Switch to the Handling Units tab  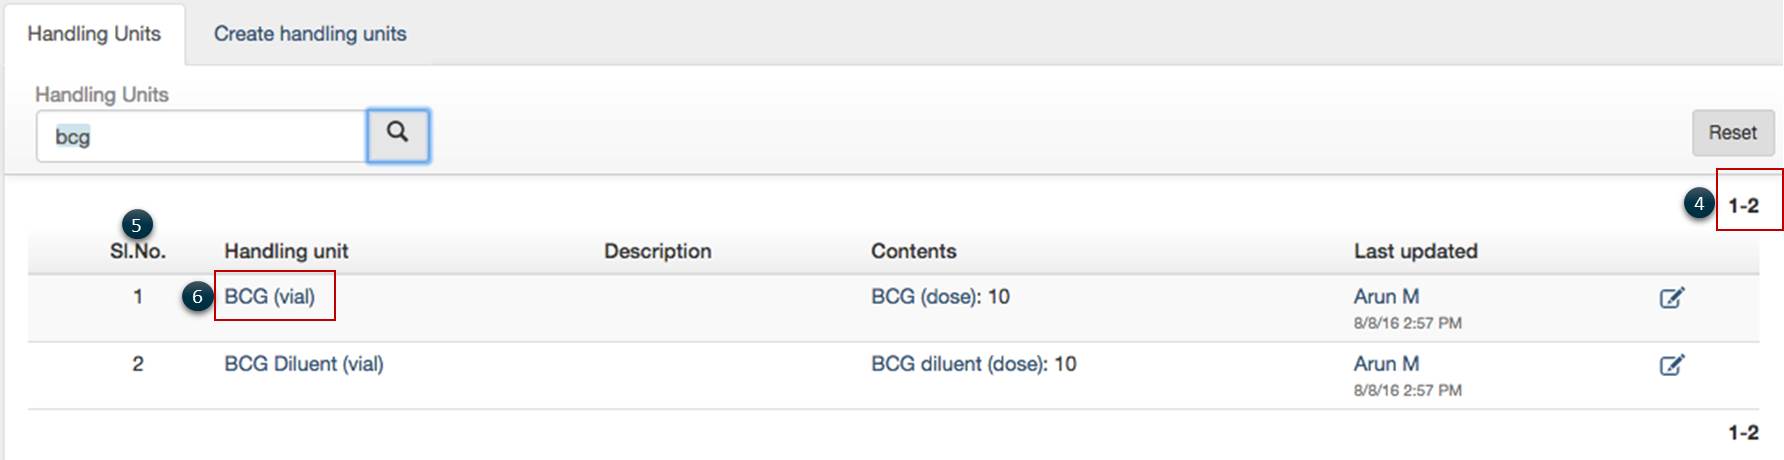coord(94,34)
